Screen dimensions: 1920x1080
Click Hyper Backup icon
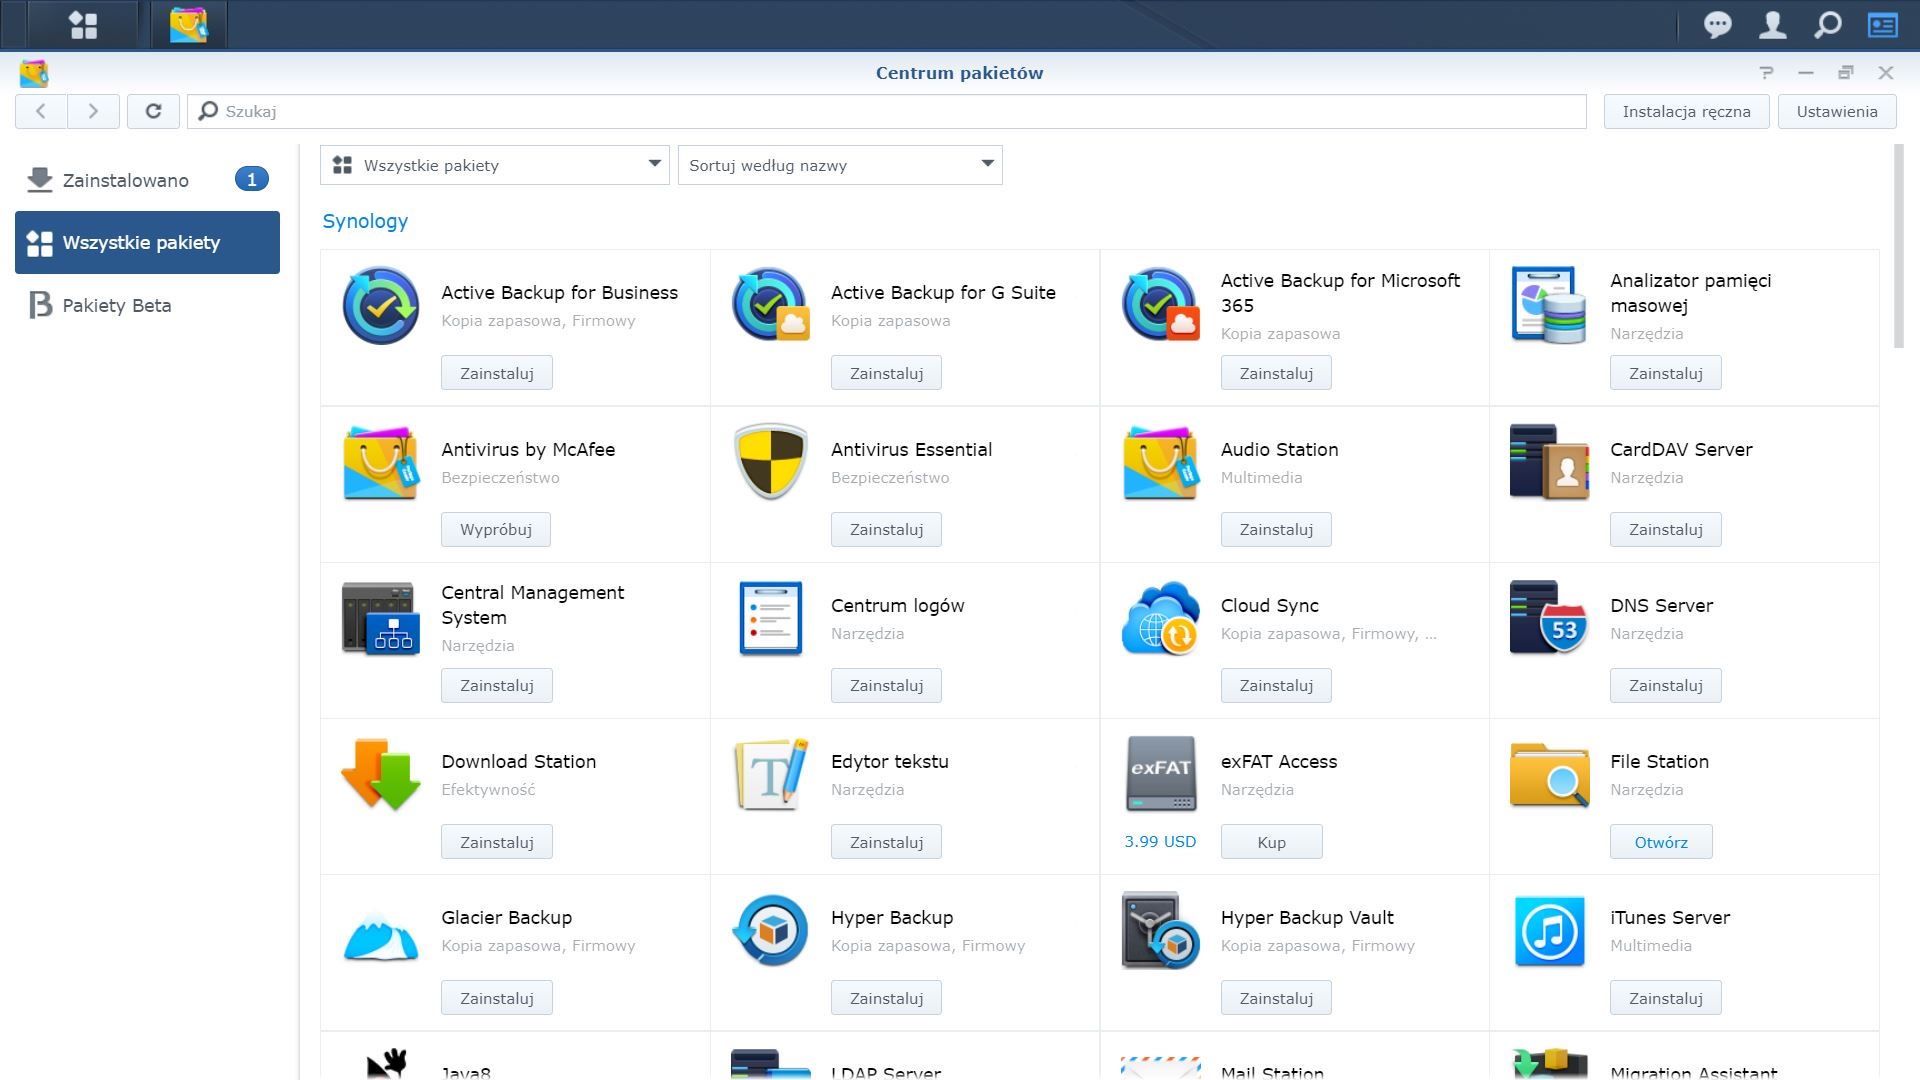pyautogui.click(x=770, y=930)
